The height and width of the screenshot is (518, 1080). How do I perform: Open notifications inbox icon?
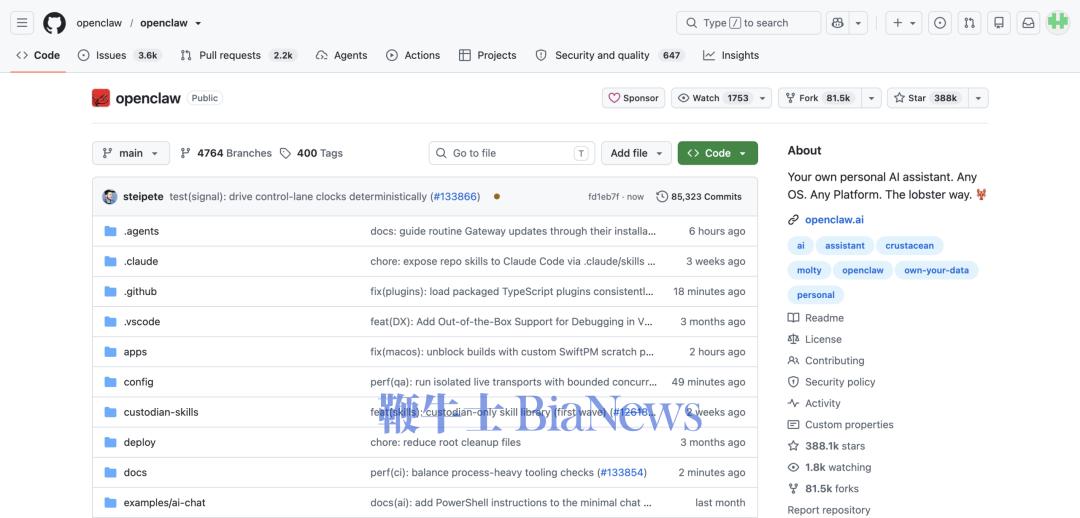coord(1028,23)
